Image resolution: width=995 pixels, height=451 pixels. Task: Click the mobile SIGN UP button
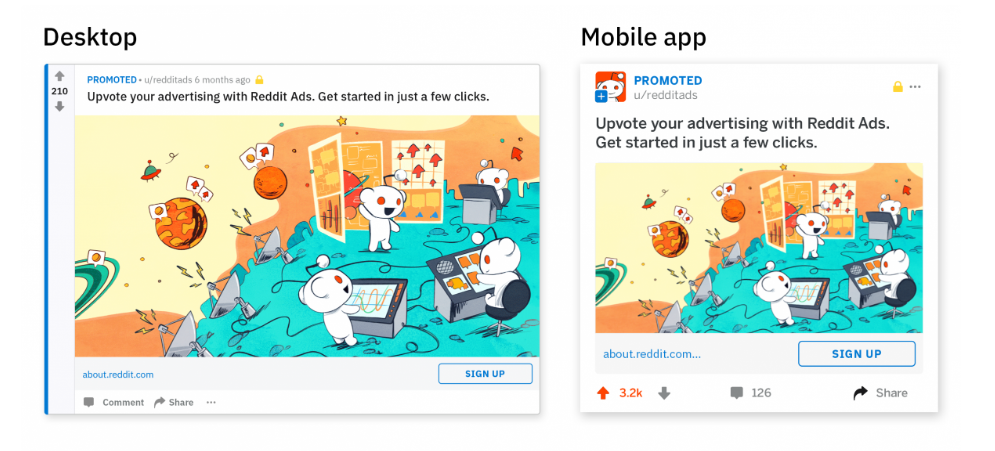click(857, 354)
